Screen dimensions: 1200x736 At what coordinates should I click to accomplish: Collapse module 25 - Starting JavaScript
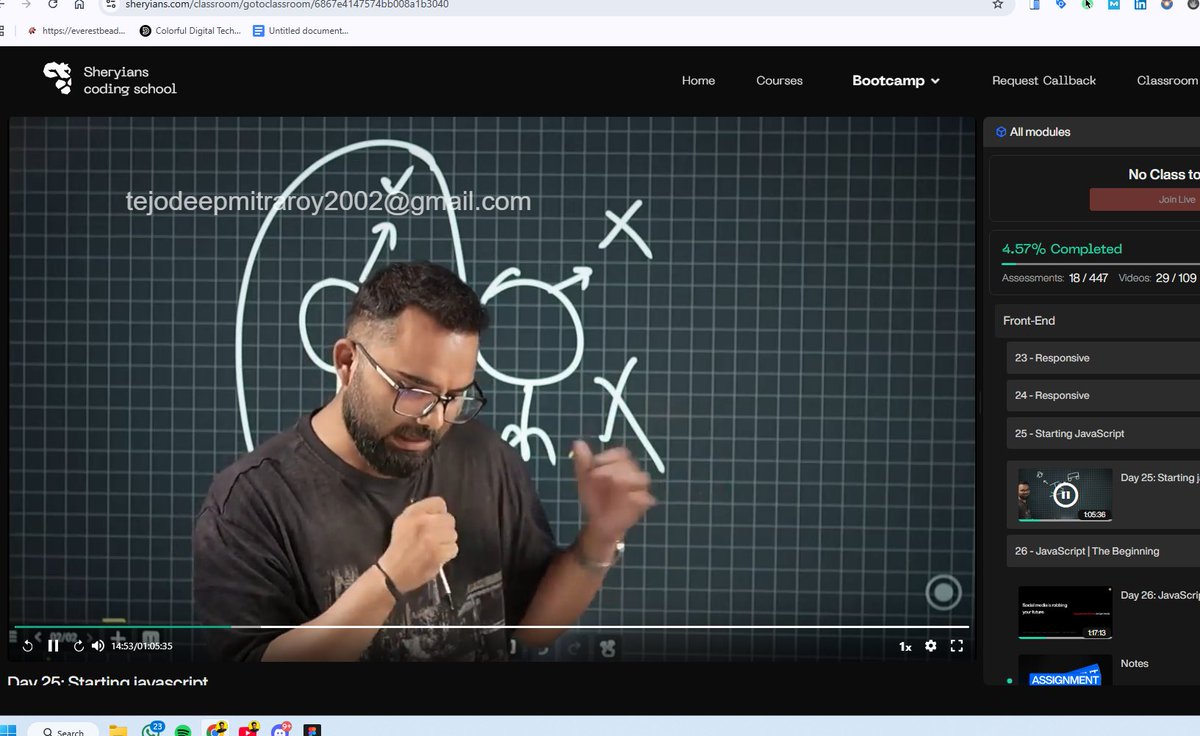click(1103, 434)
